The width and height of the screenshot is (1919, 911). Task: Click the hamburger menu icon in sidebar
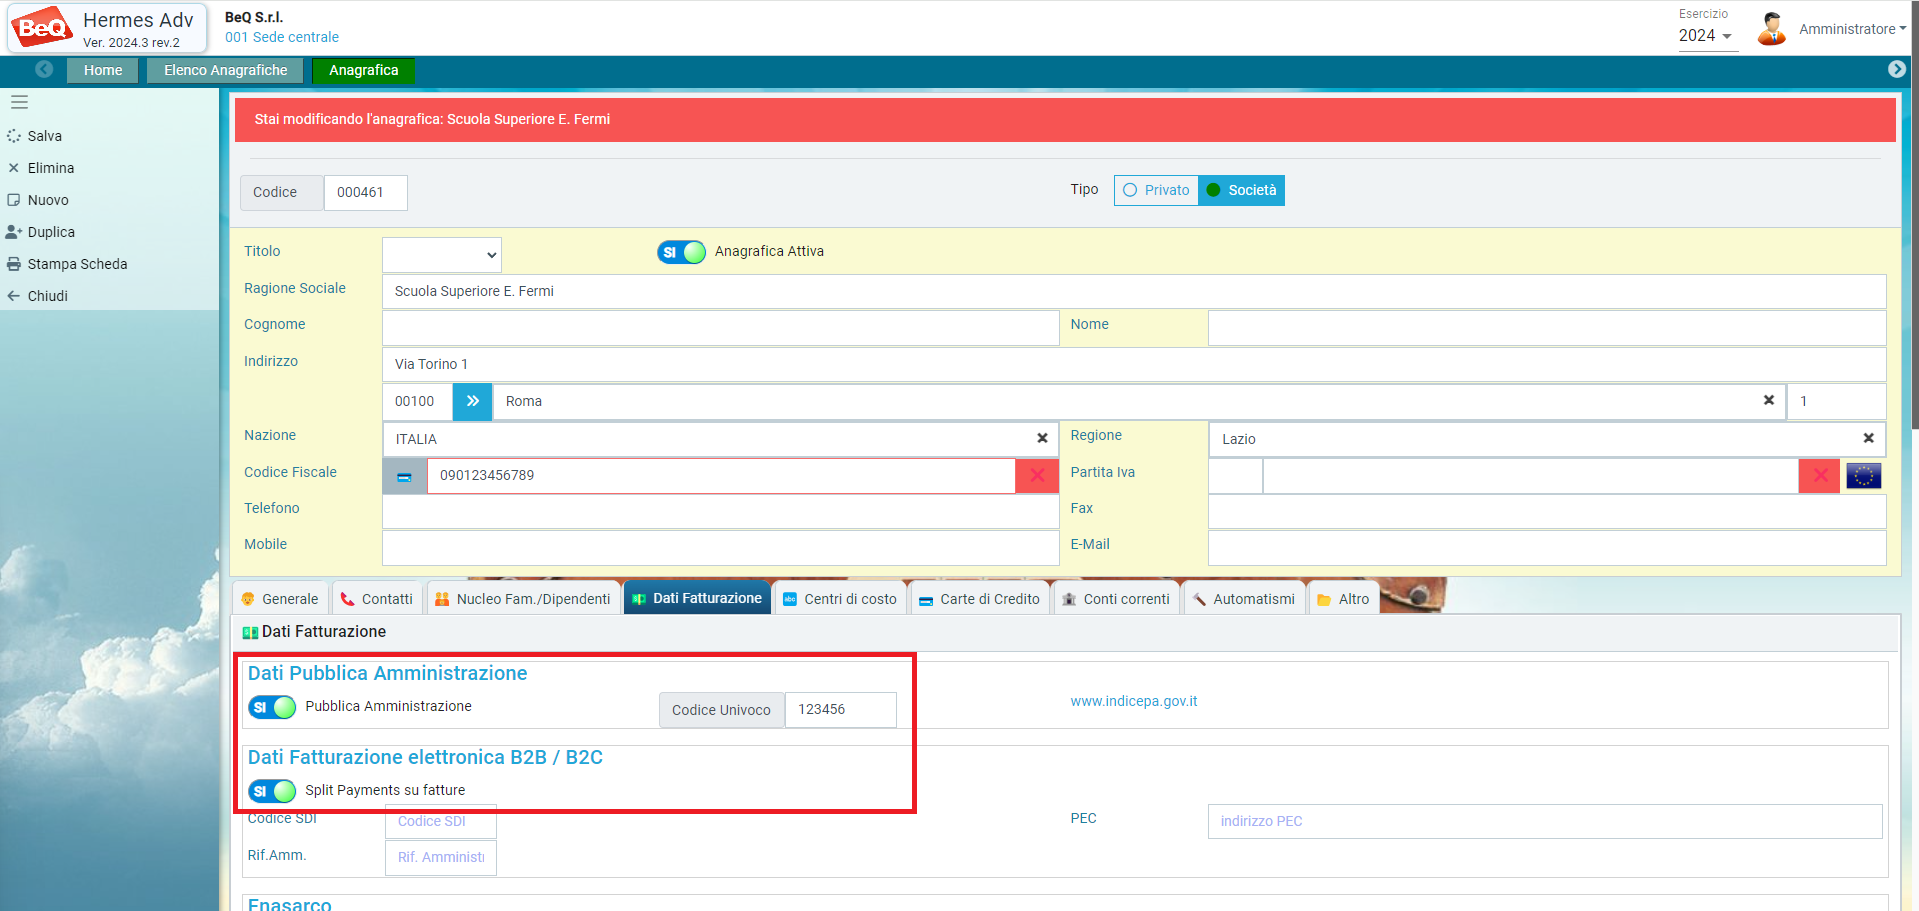(19, 102)
